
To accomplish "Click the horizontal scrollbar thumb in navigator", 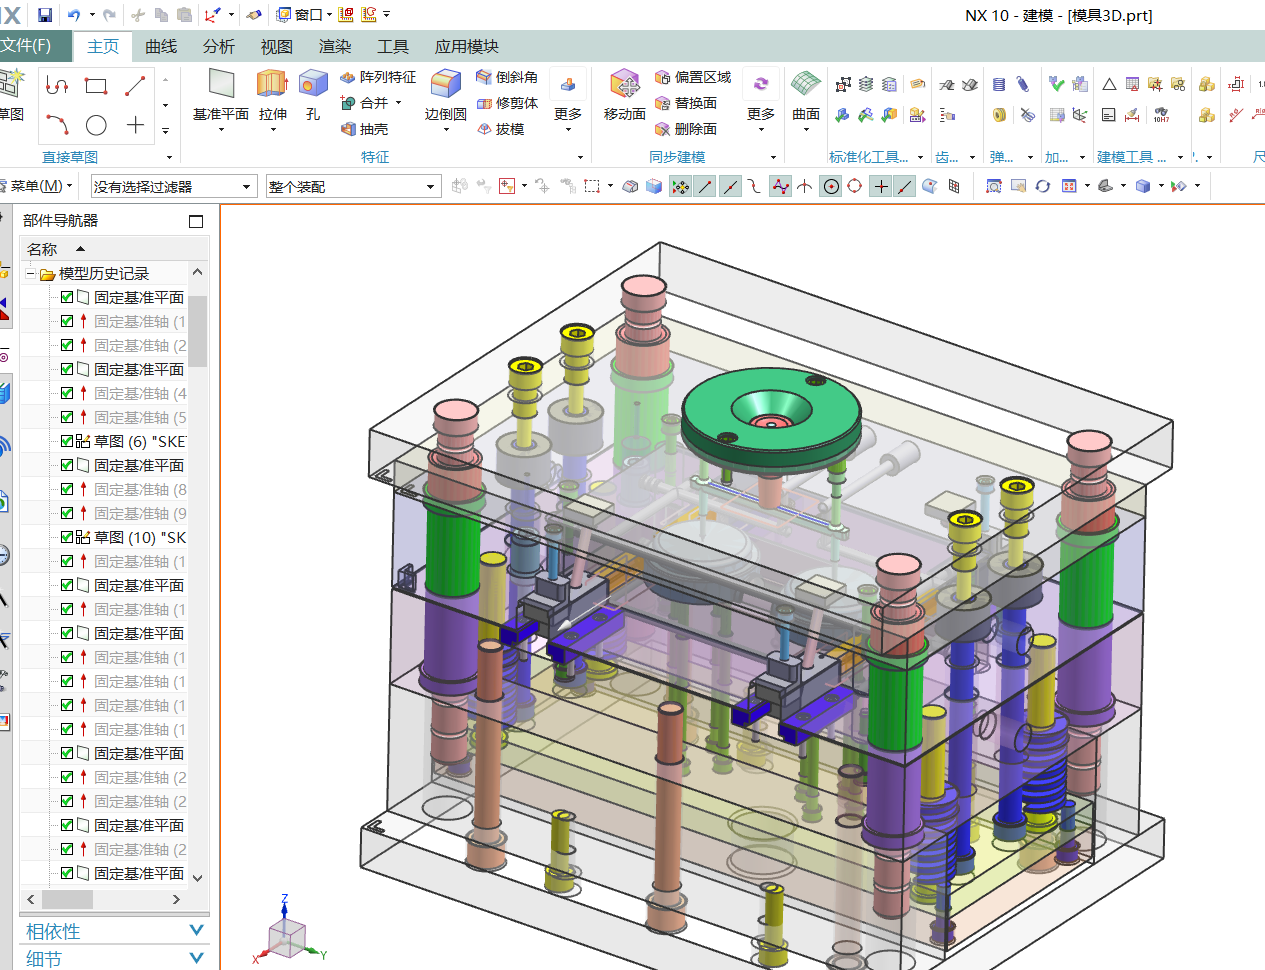I will pyautogui.click(x=67, y=899).
